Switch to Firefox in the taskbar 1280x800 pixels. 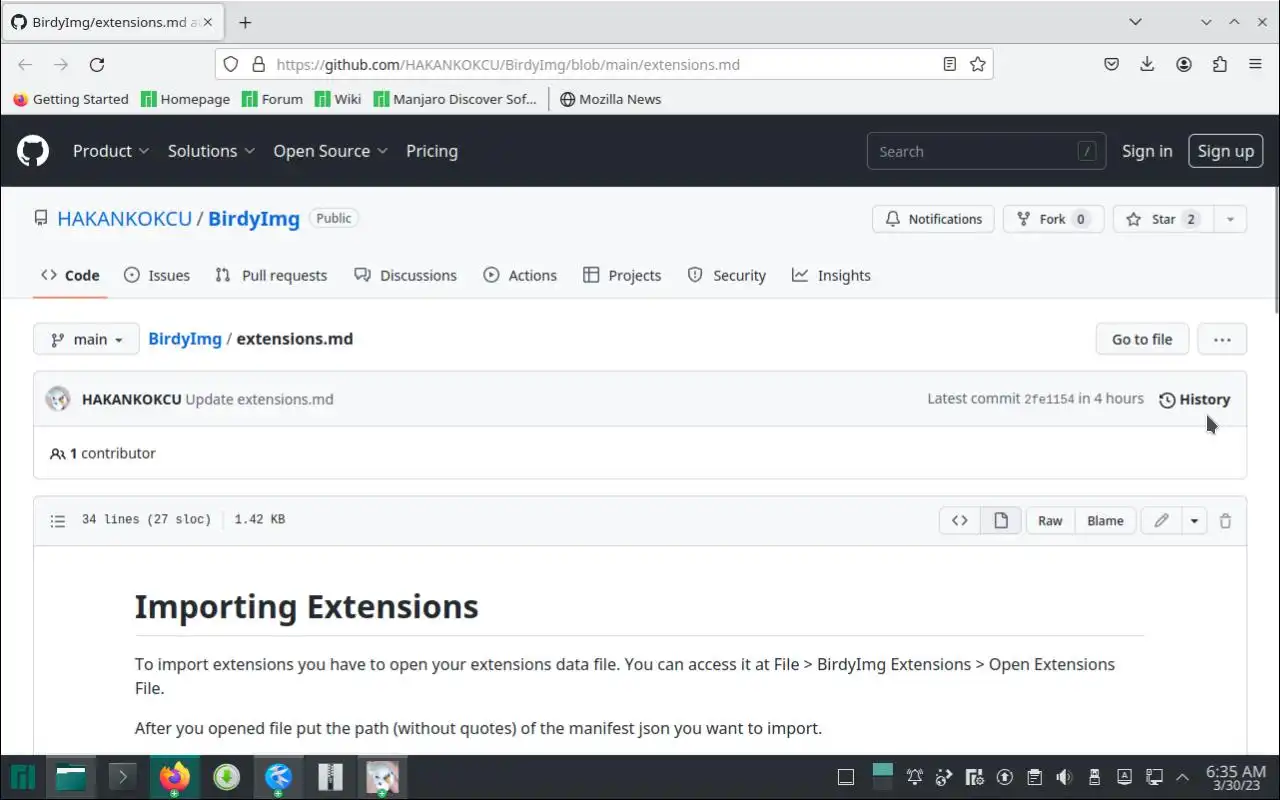pos(174,777)
